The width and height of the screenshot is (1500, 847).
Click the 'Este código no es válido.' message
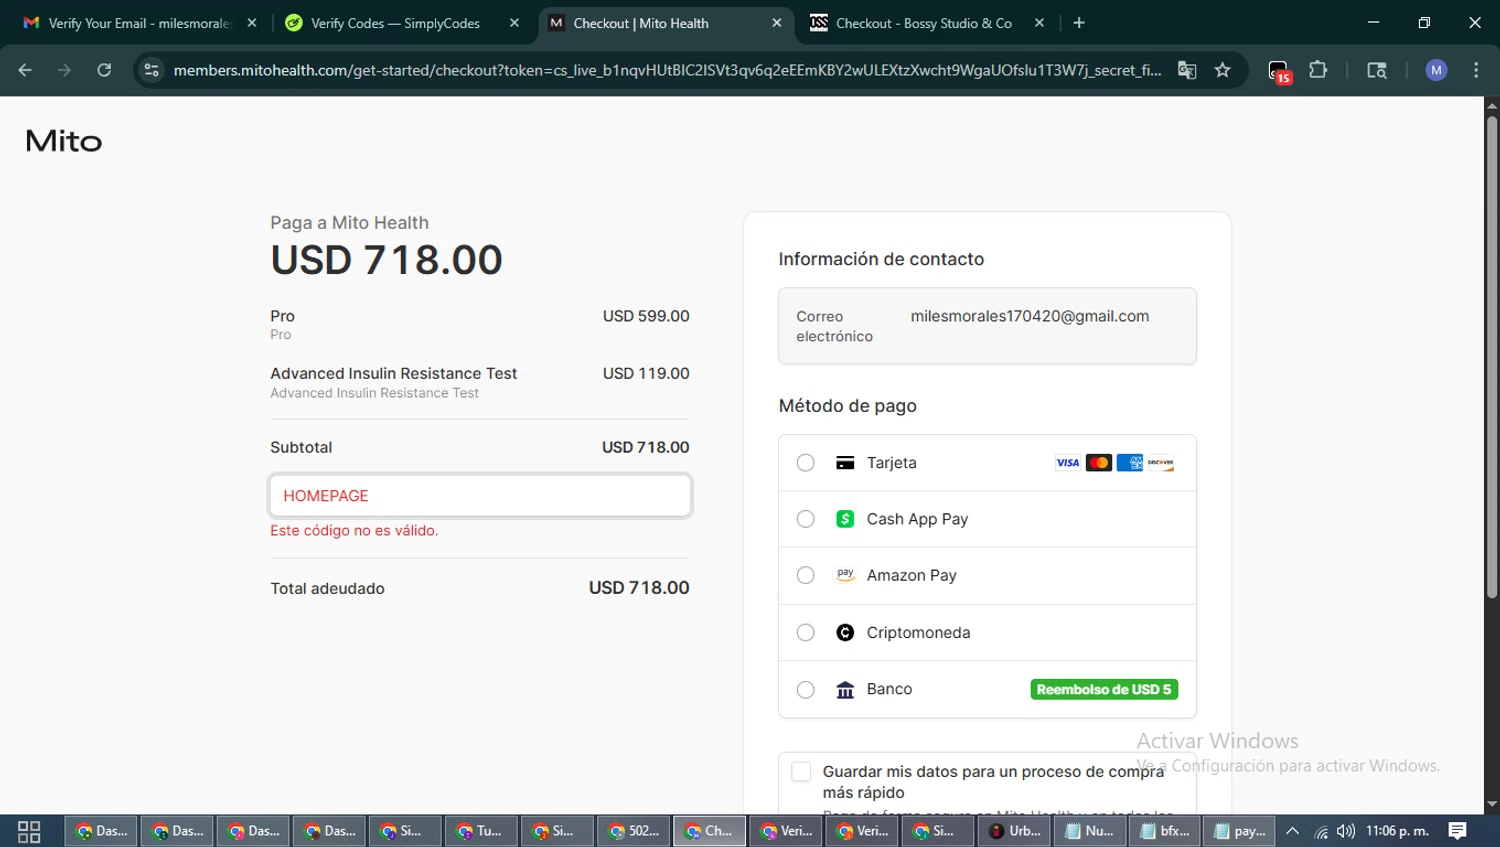[354, 530]
